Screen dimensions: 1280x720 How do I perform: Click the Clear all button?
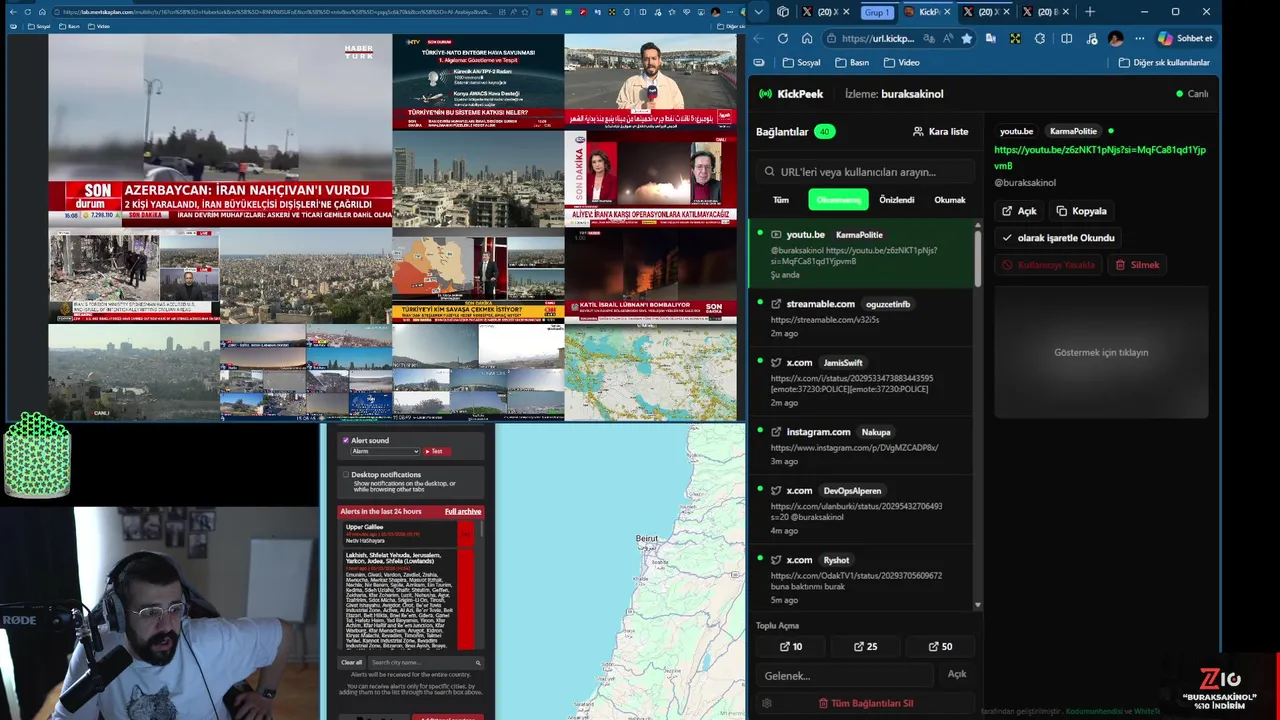click(x=352, y=662)
